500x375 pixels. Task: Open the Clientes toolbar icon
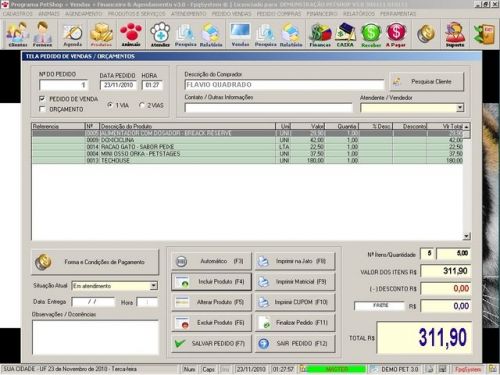18,34
